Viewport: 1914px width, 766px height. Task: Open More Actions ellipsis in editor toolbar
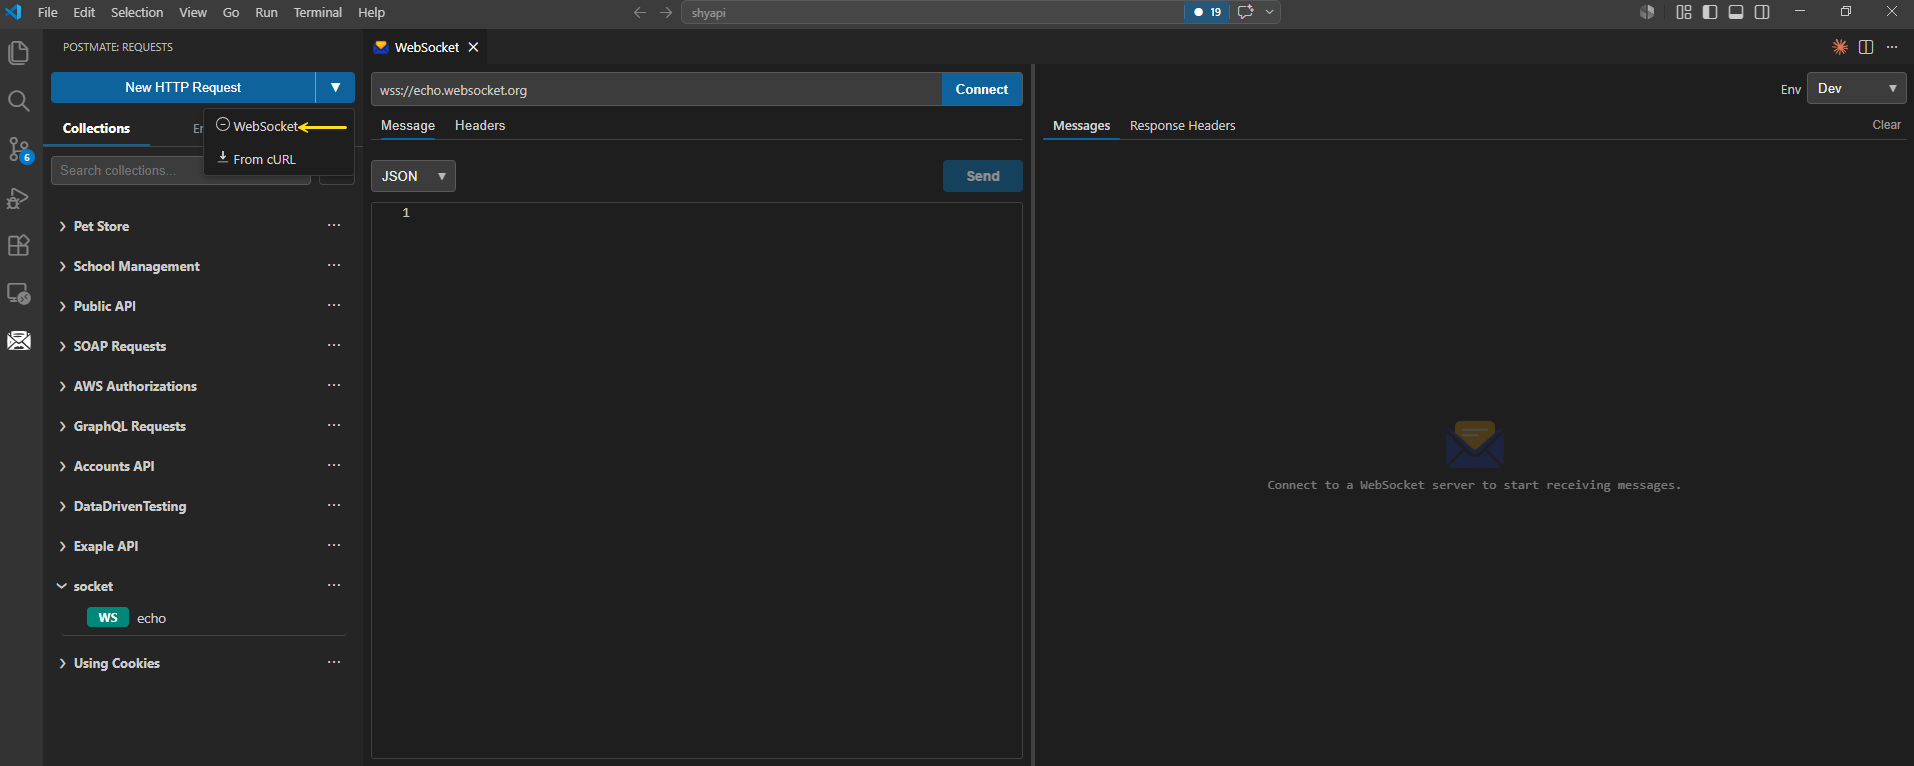pyautogui.click(x=1892, y=47)
